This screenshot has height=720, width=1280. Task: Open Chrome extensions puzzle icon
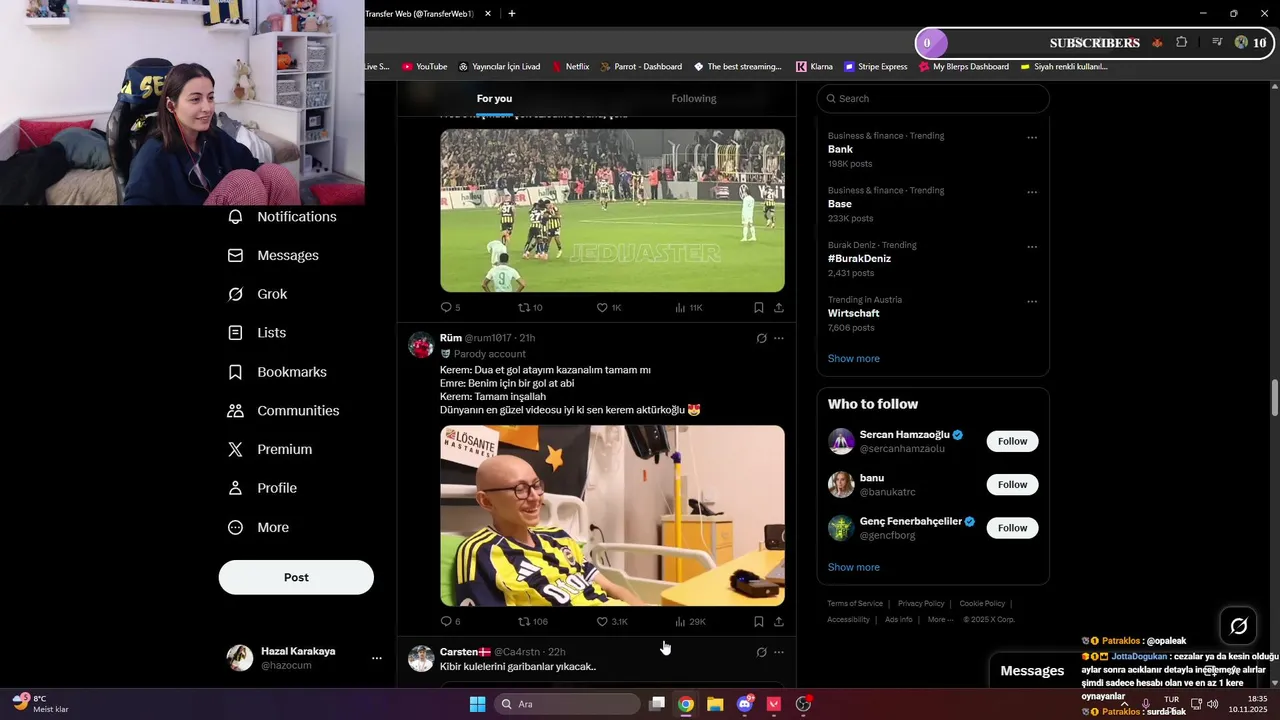(1181, 42)
